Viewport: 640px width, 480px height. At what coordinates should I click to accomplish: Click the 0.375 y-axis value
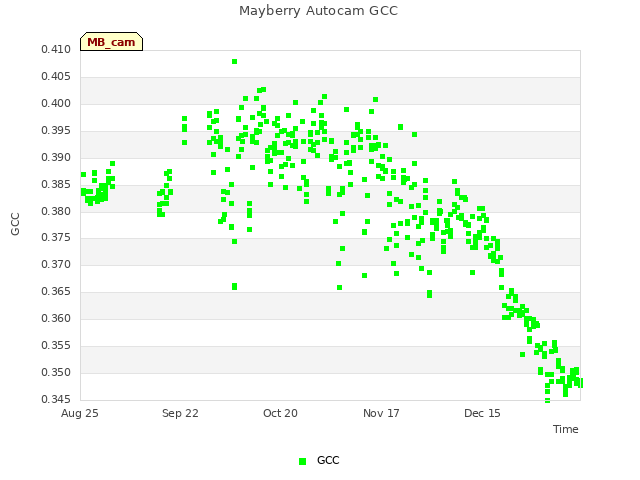point(56,238)
